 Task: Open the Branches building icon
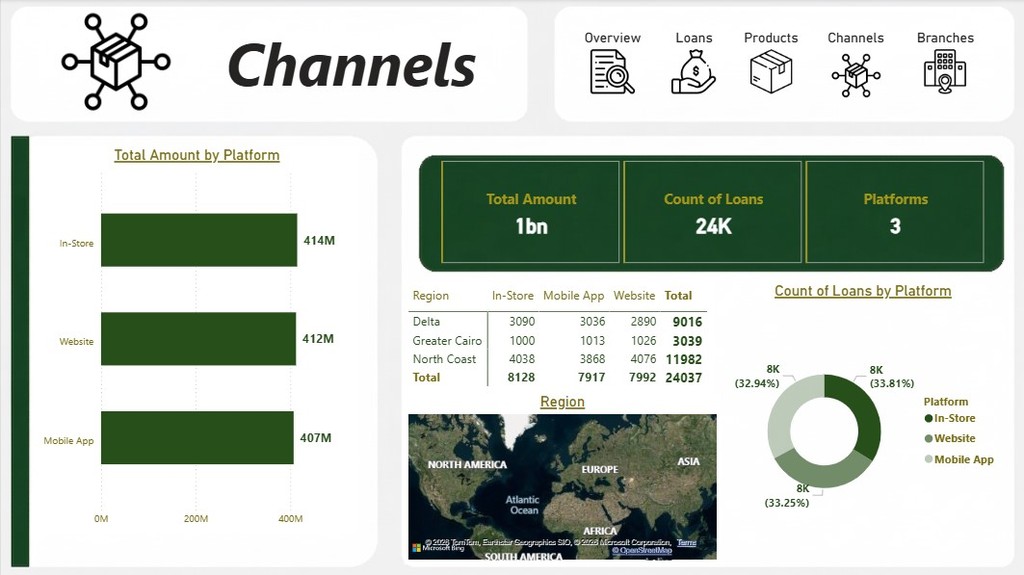click(x=945, y=72)
